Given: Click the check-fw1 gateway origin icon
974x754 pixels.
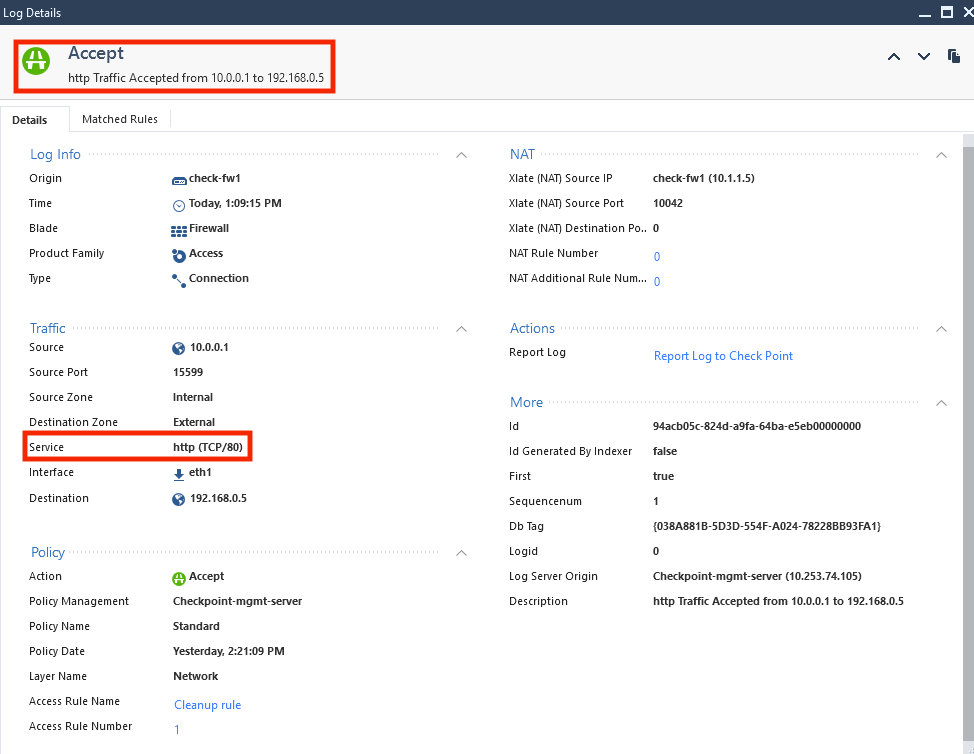Looking at the screenshot, I should tap(179, 180).
